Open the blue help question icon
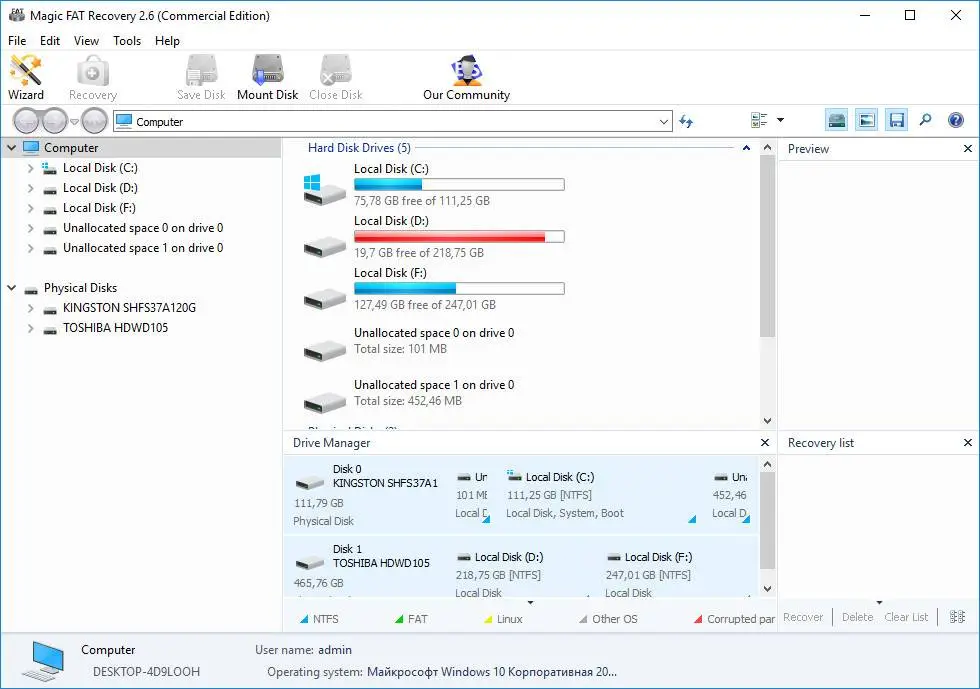This screenshot has width=980, height=689. click(956, 120)
